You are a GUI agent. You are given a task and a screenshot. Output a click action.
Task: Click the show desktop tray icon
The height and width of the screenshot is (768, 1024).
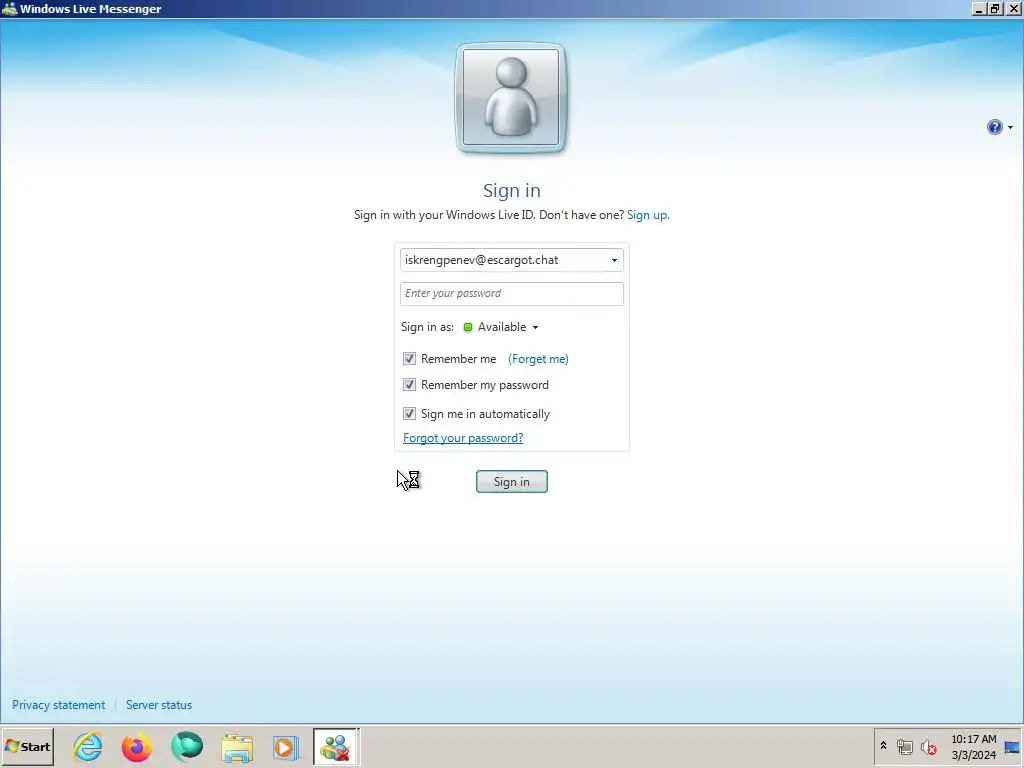point(1013,748)
